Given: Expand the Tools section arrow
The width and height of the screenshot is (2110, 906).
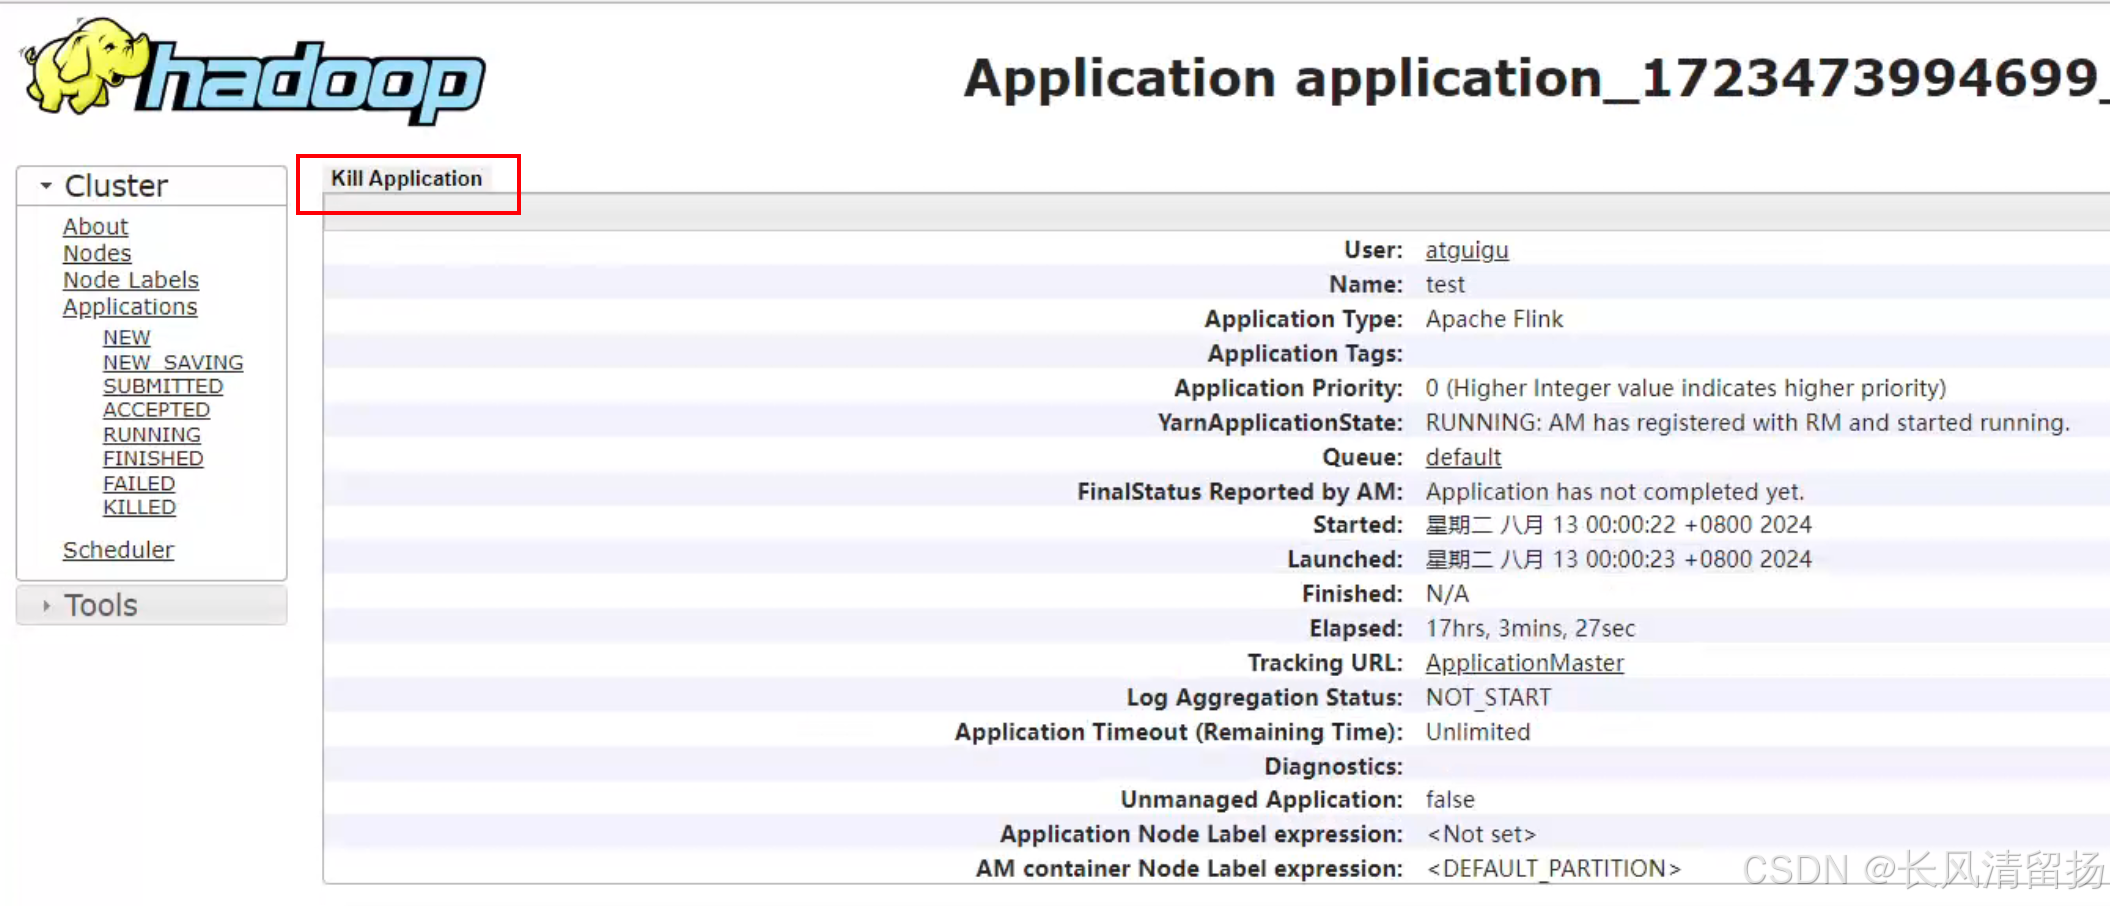Looking at the screenshot, I should (x=46, y=605).
